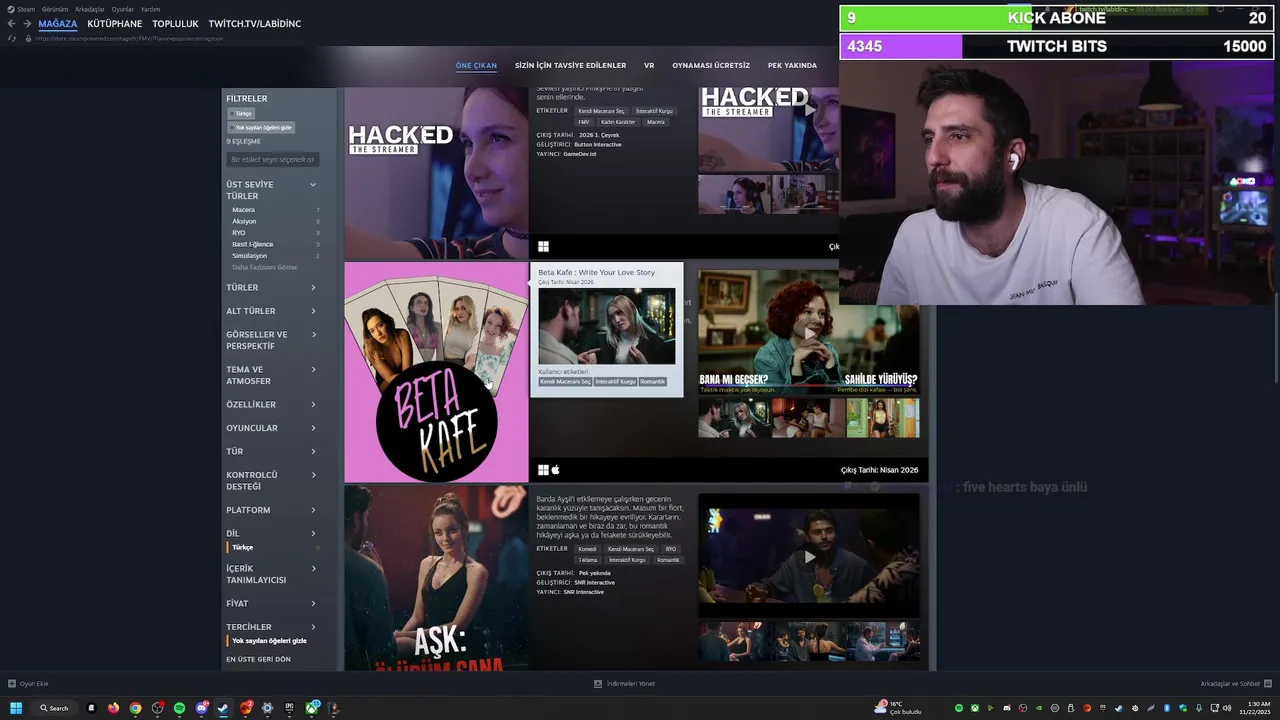Click the 'Kendi Maceranı Seç' tag in Beta Kafe popup
The width and height of the screenshot is (1280, 720).
pyautogui.click(x=565, y=381)
